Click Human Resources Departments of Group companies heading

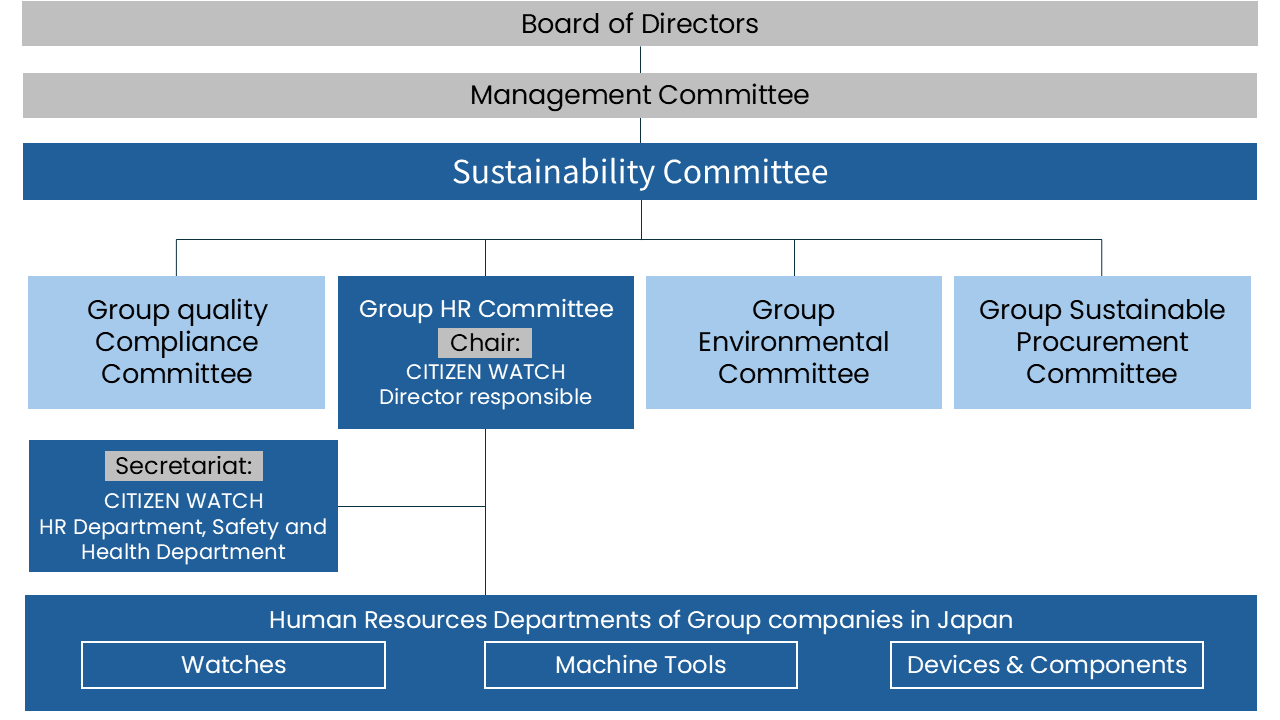[640, 620]
